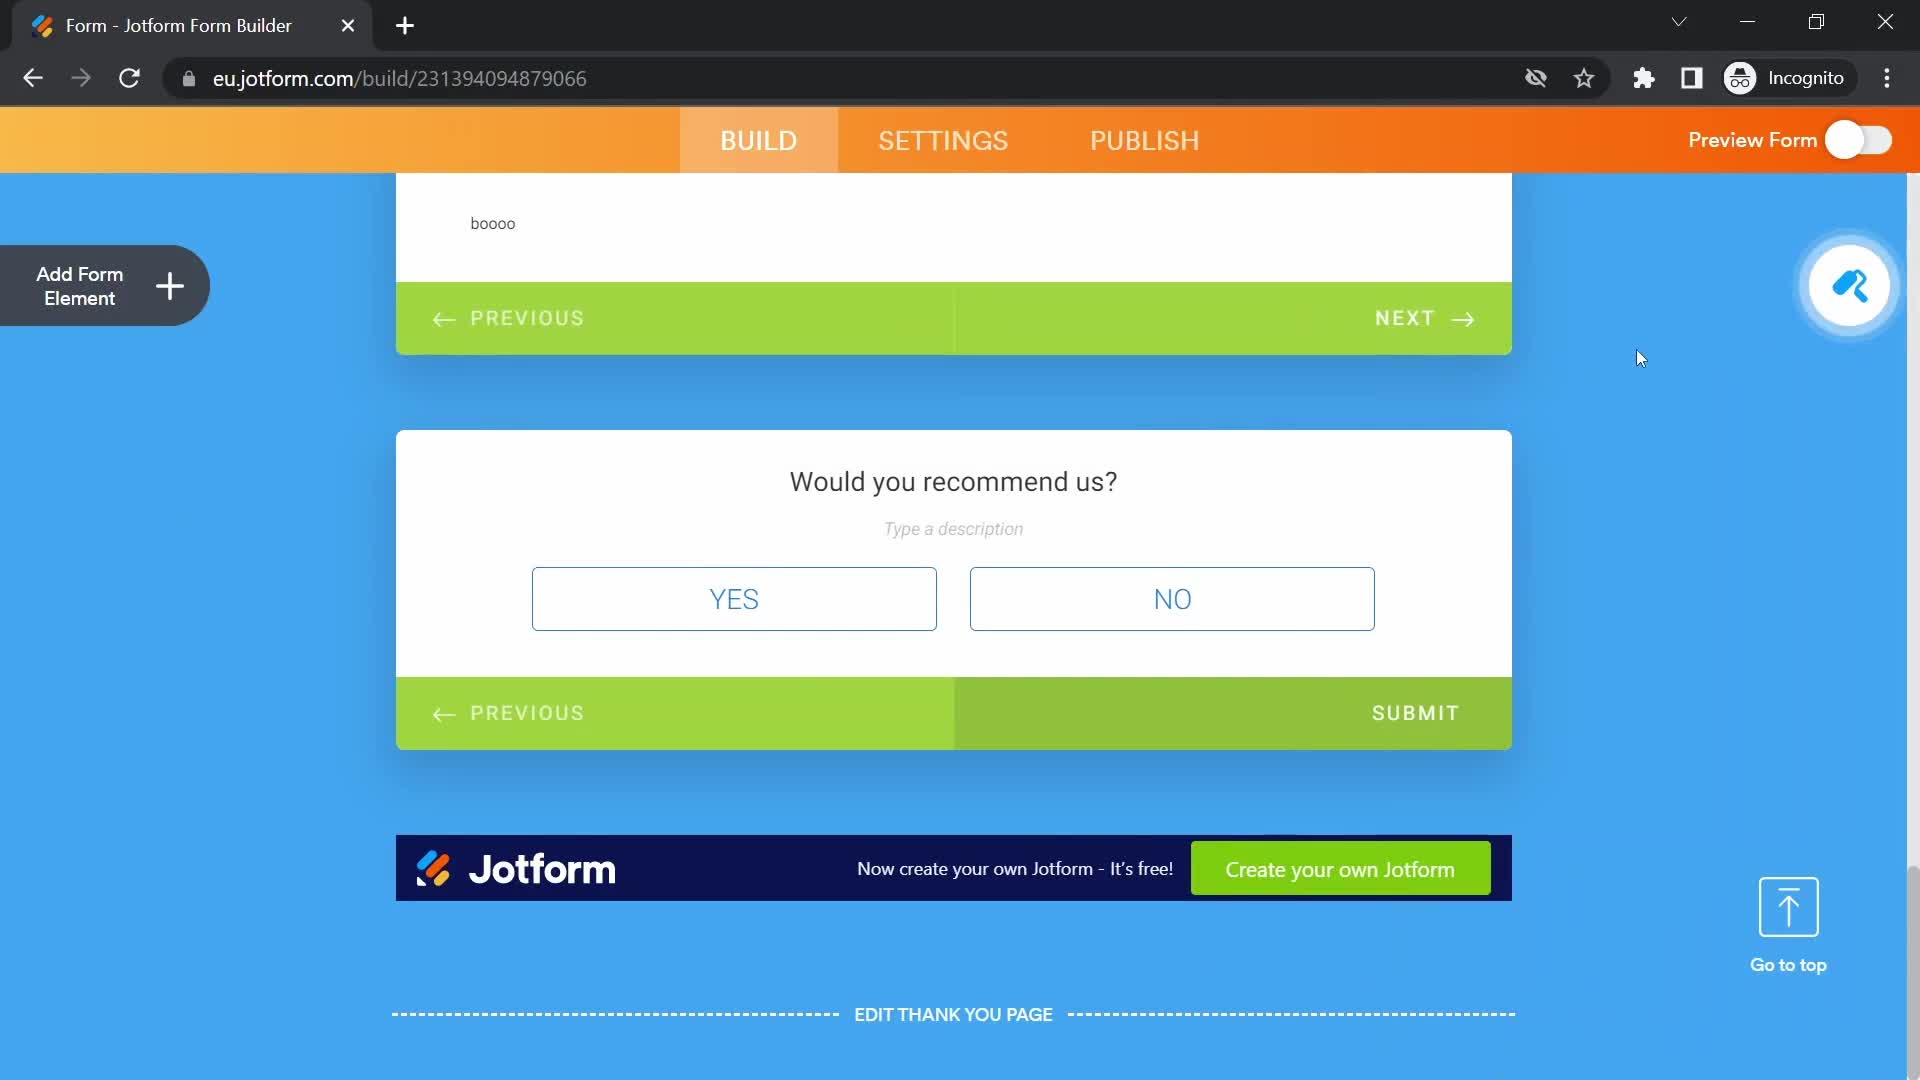Click the forward arrow on NEXT button

click(x=1464, y=318)
